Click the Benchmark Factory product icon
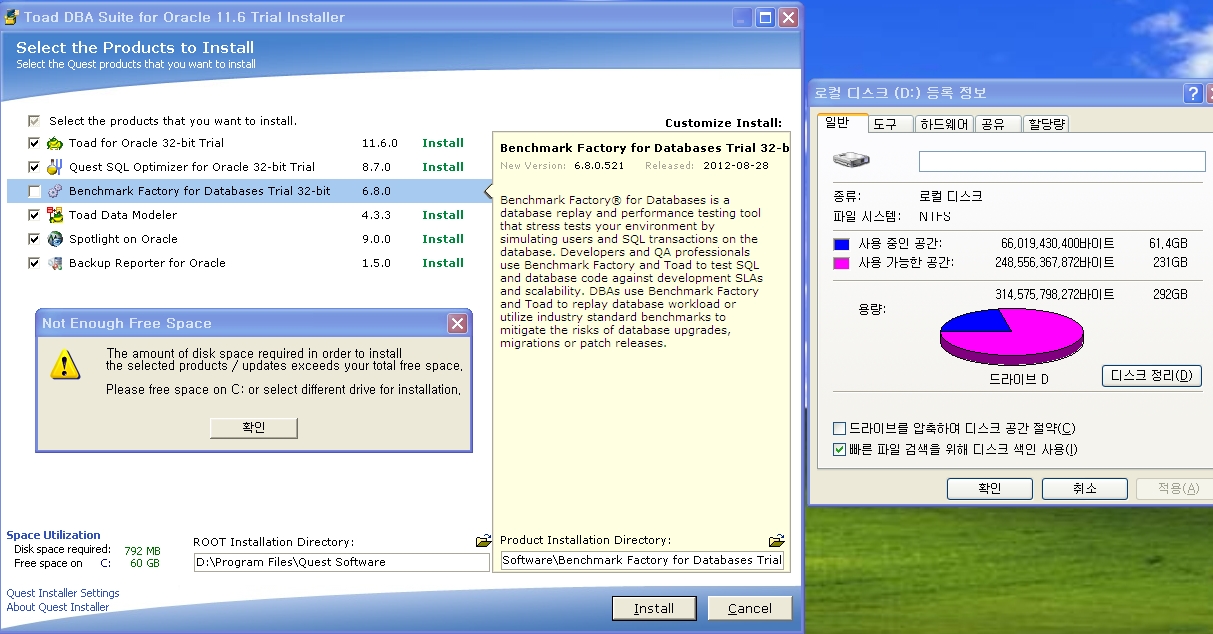1213x634 pixels. pyautogui.click(x=54, y=191)
